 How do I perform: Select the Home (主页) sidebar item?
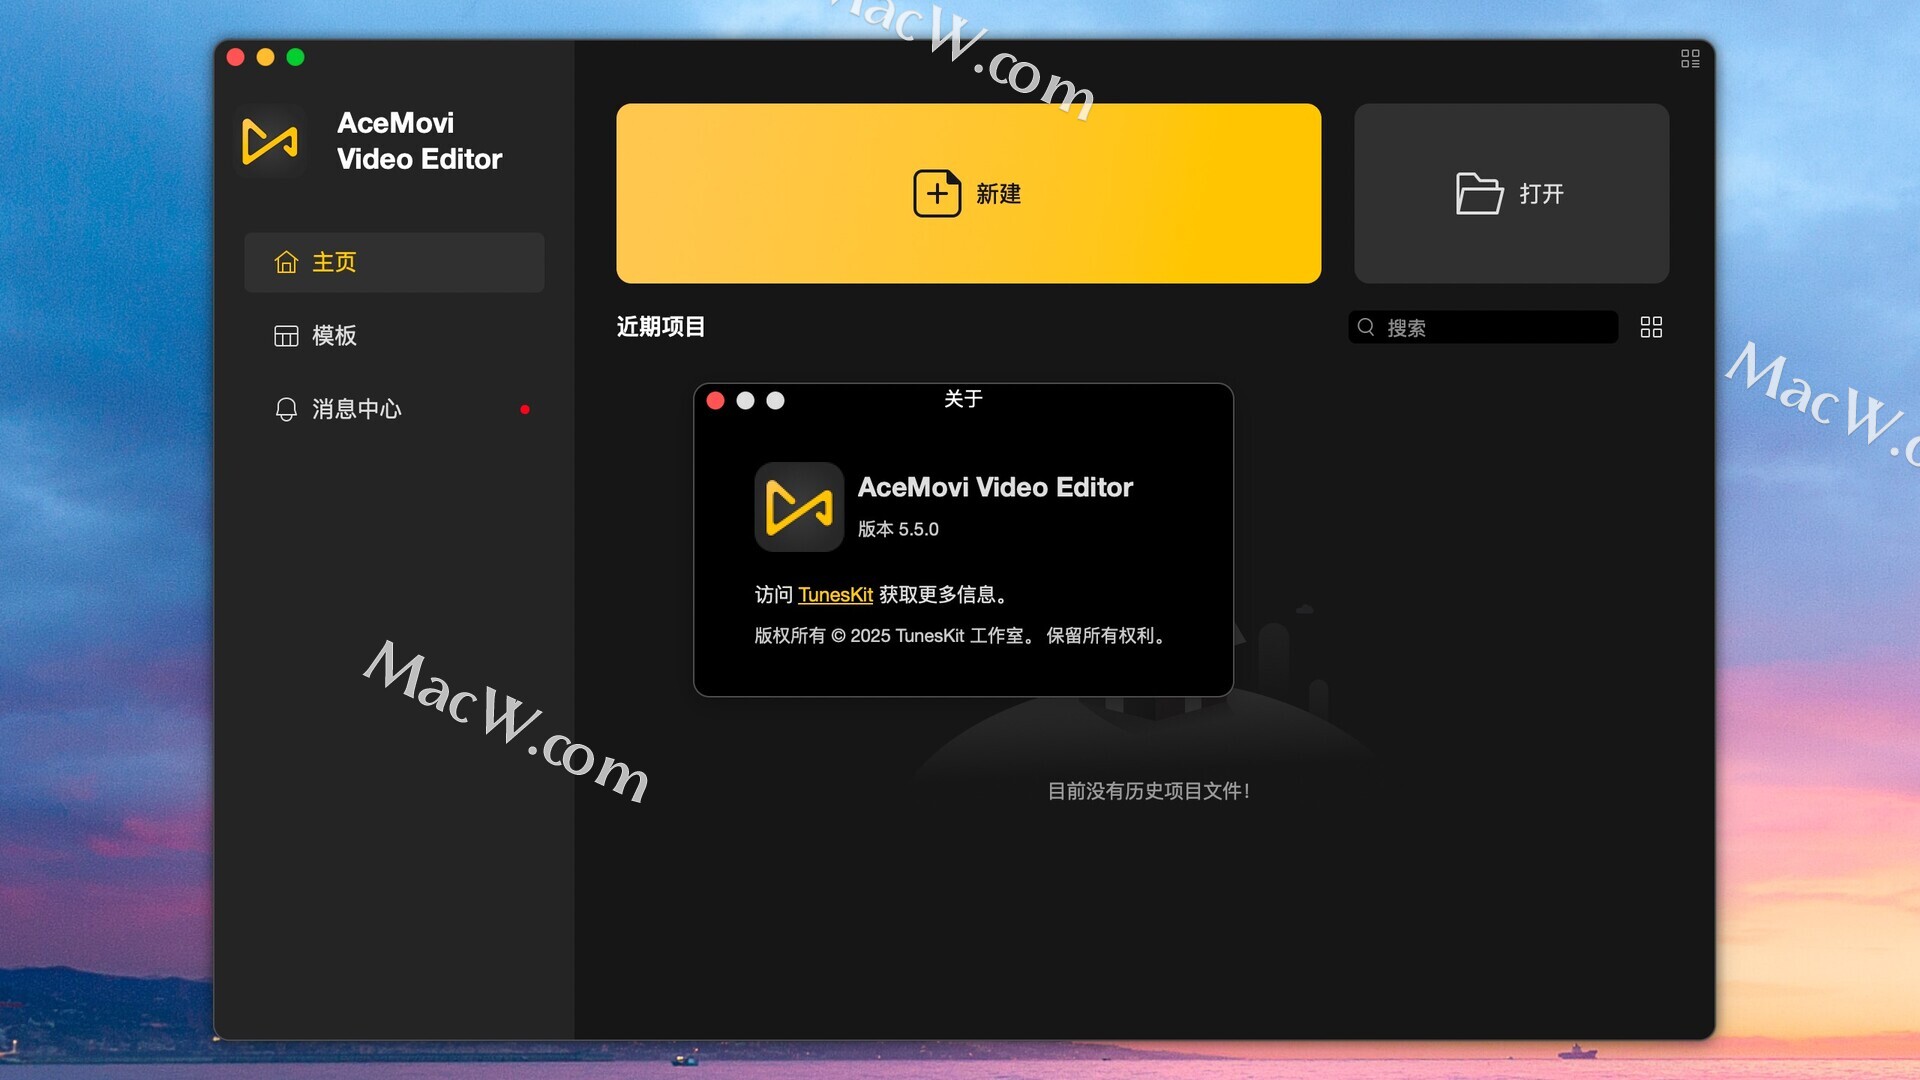click(x=394, y=262)
